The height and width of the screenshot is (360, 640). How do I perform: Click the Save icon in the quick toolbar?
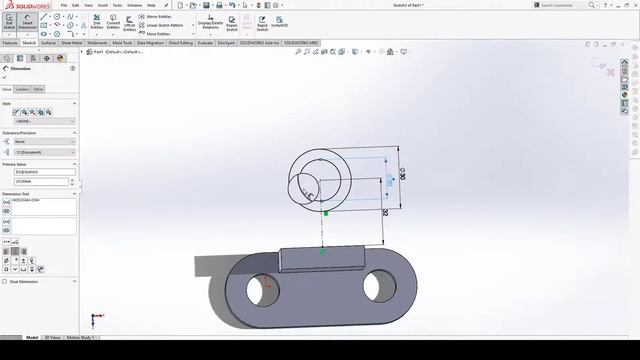pos(206,5)
